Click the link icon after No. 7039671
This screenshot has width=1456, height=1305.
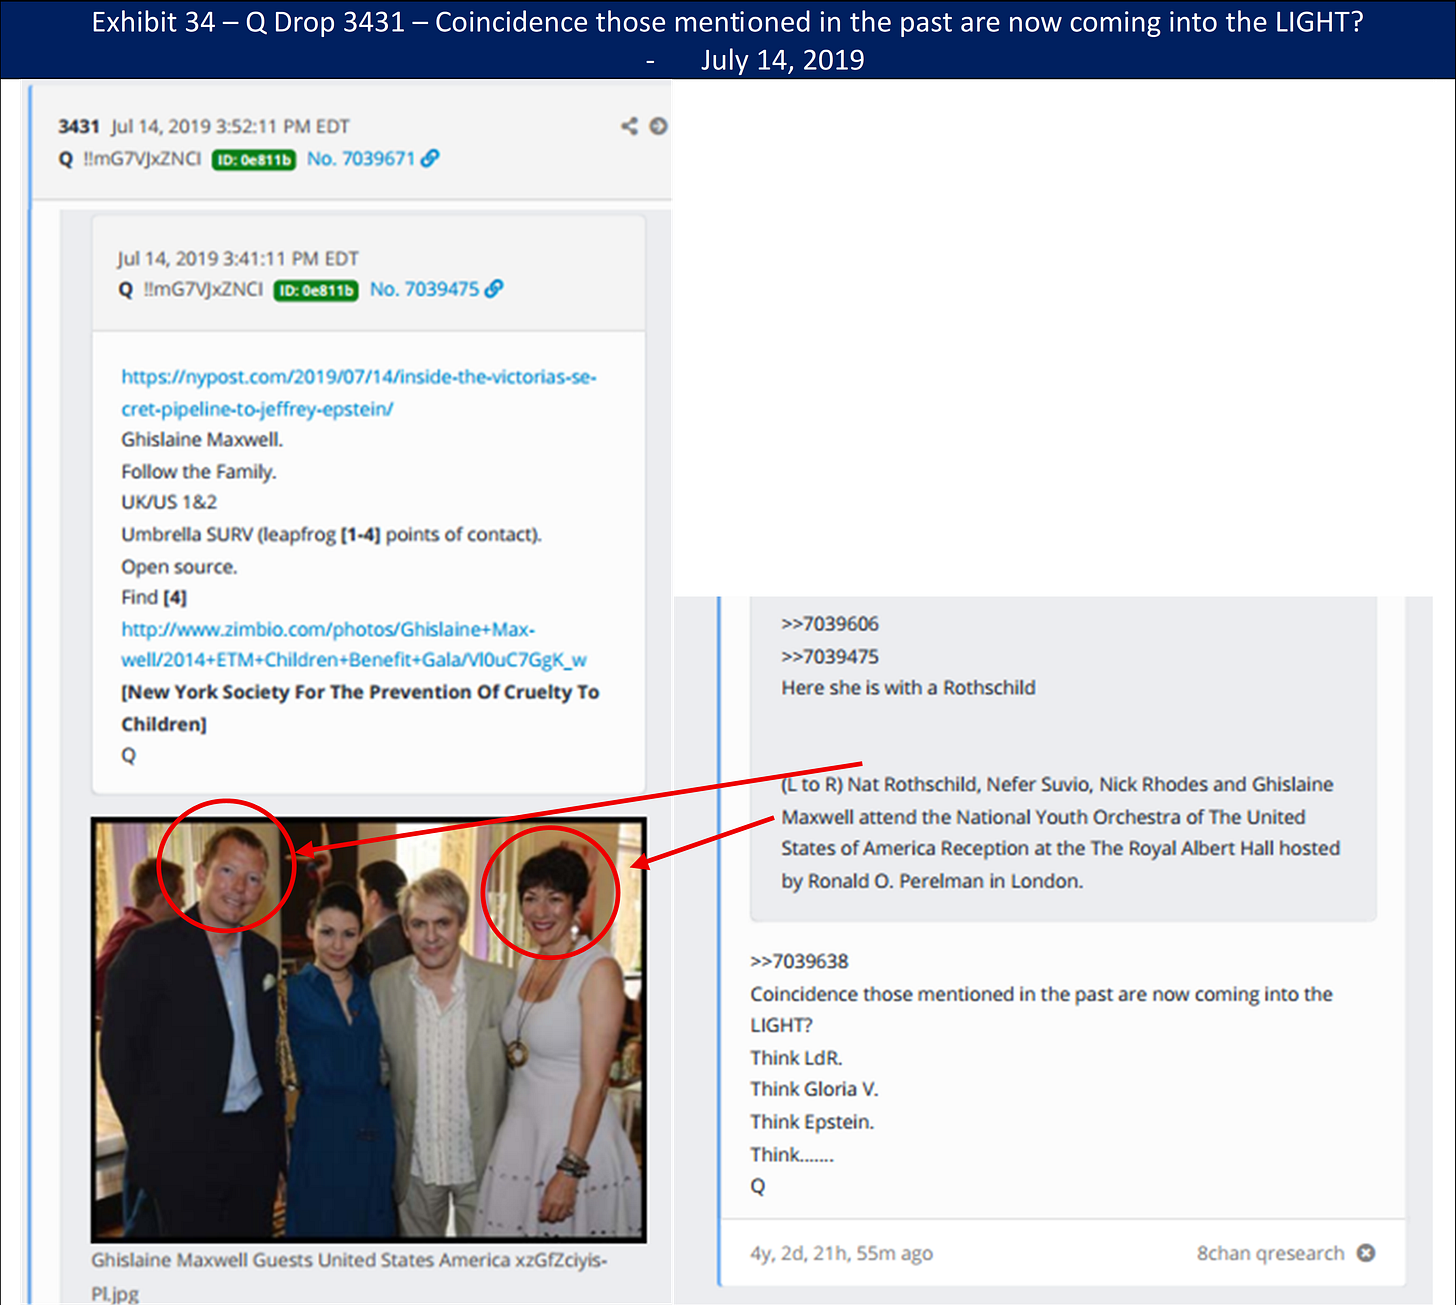[430, 158]
